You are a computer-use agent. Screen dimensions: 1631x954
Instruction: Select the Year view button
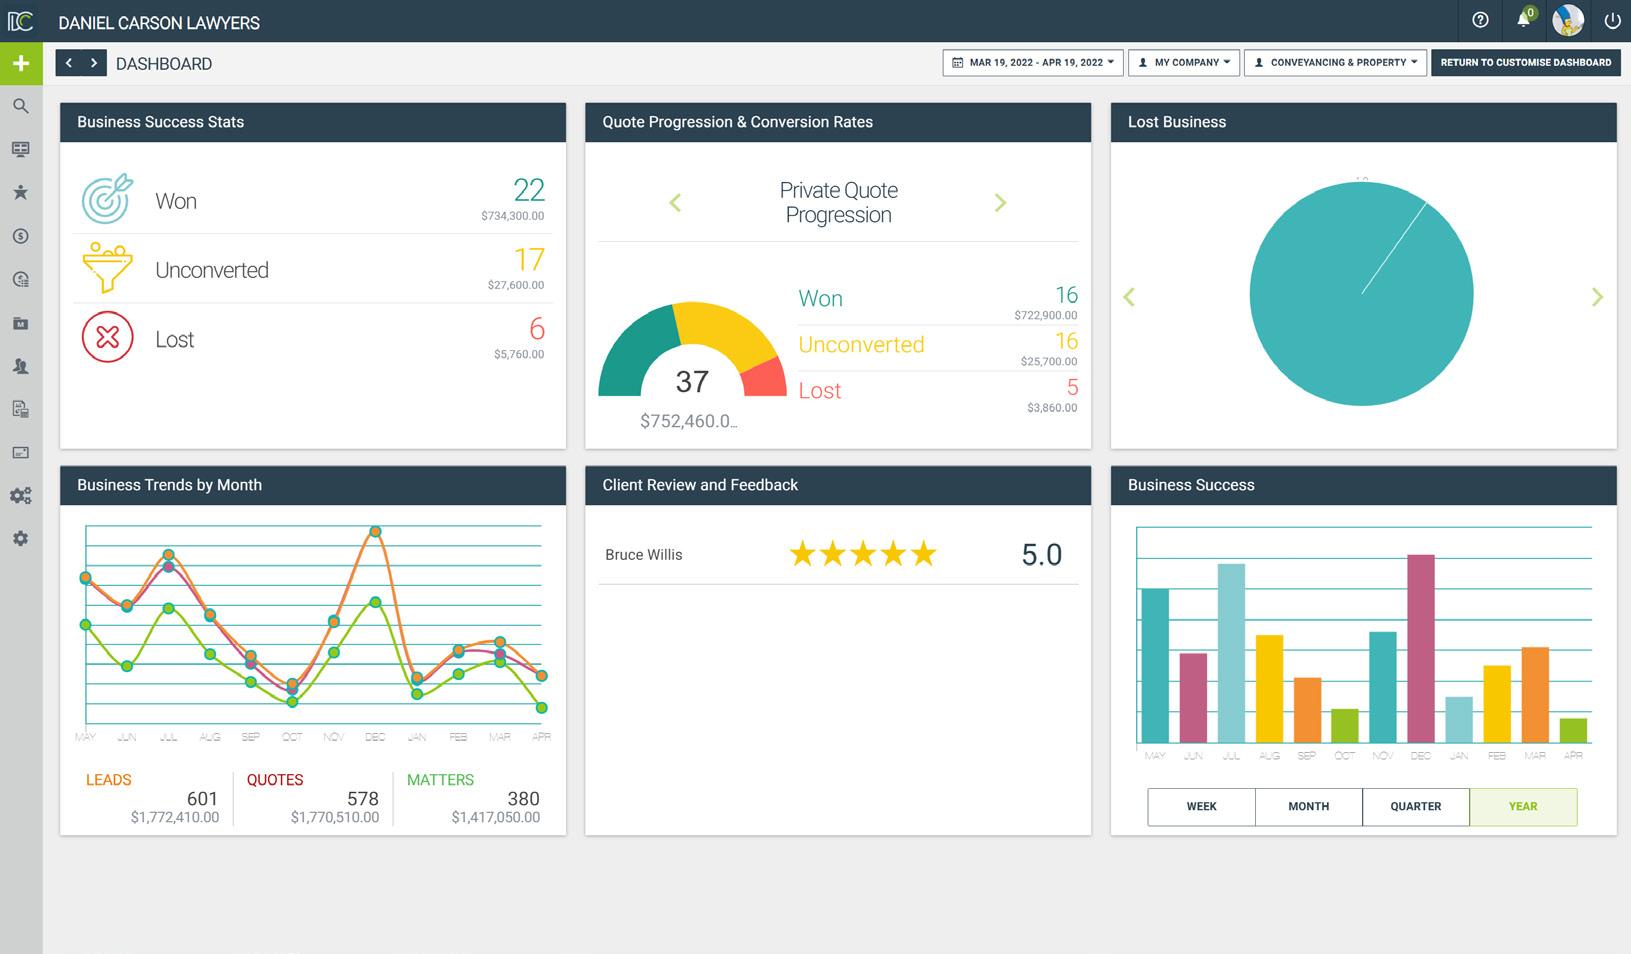tap(1523, 806)
